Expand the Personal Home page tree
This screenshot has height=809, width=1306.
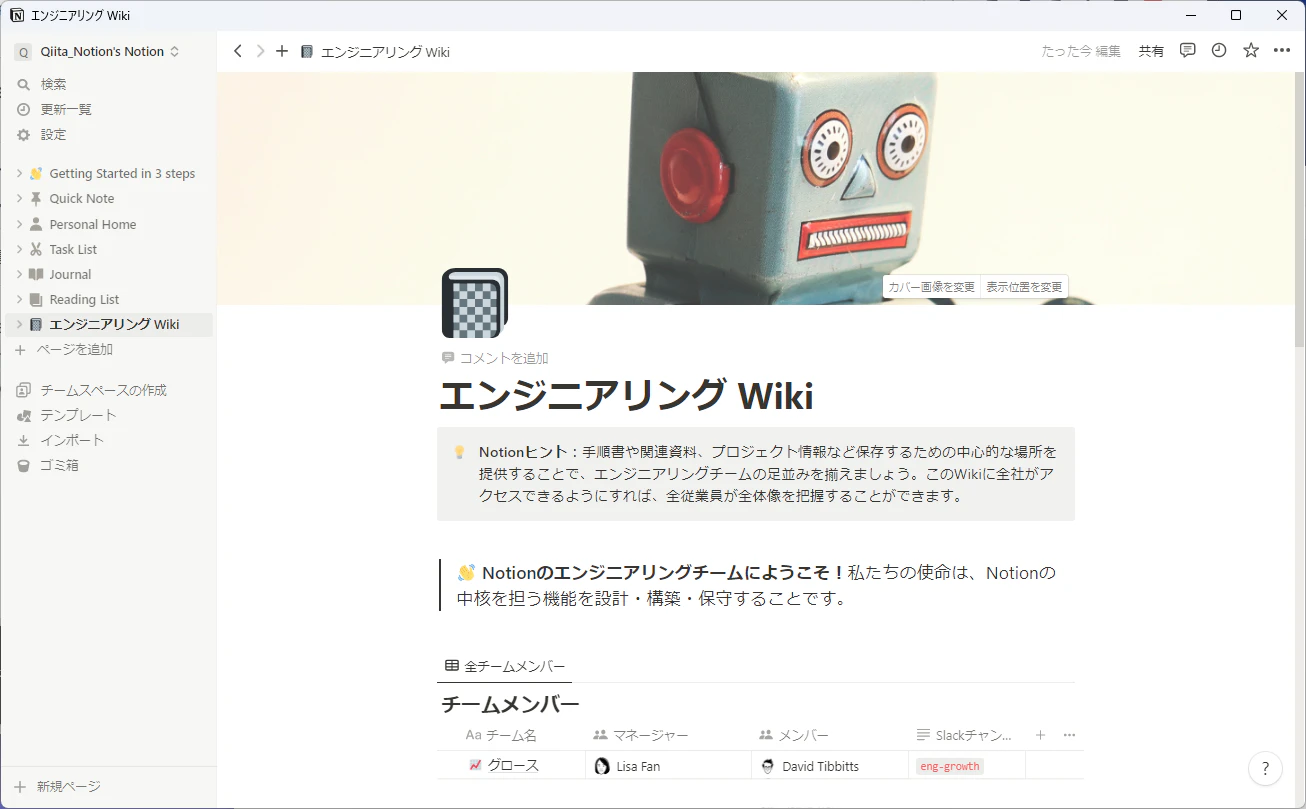click(19, 224)
